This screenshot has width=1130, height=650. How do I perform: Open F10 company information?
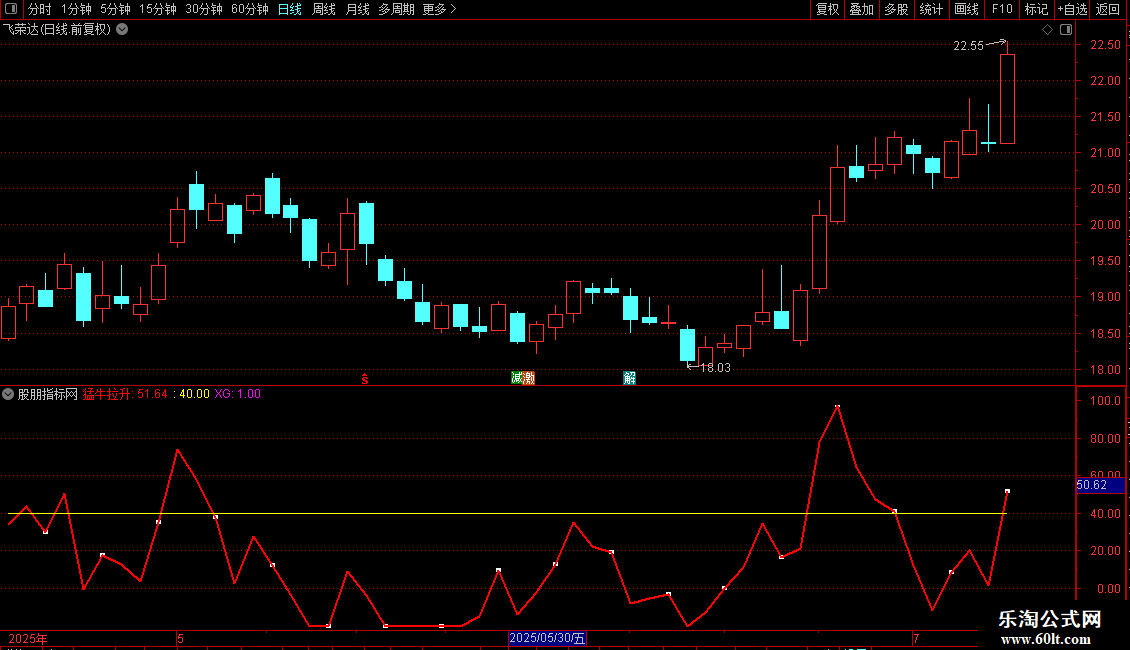click(x=1002, y=9)
